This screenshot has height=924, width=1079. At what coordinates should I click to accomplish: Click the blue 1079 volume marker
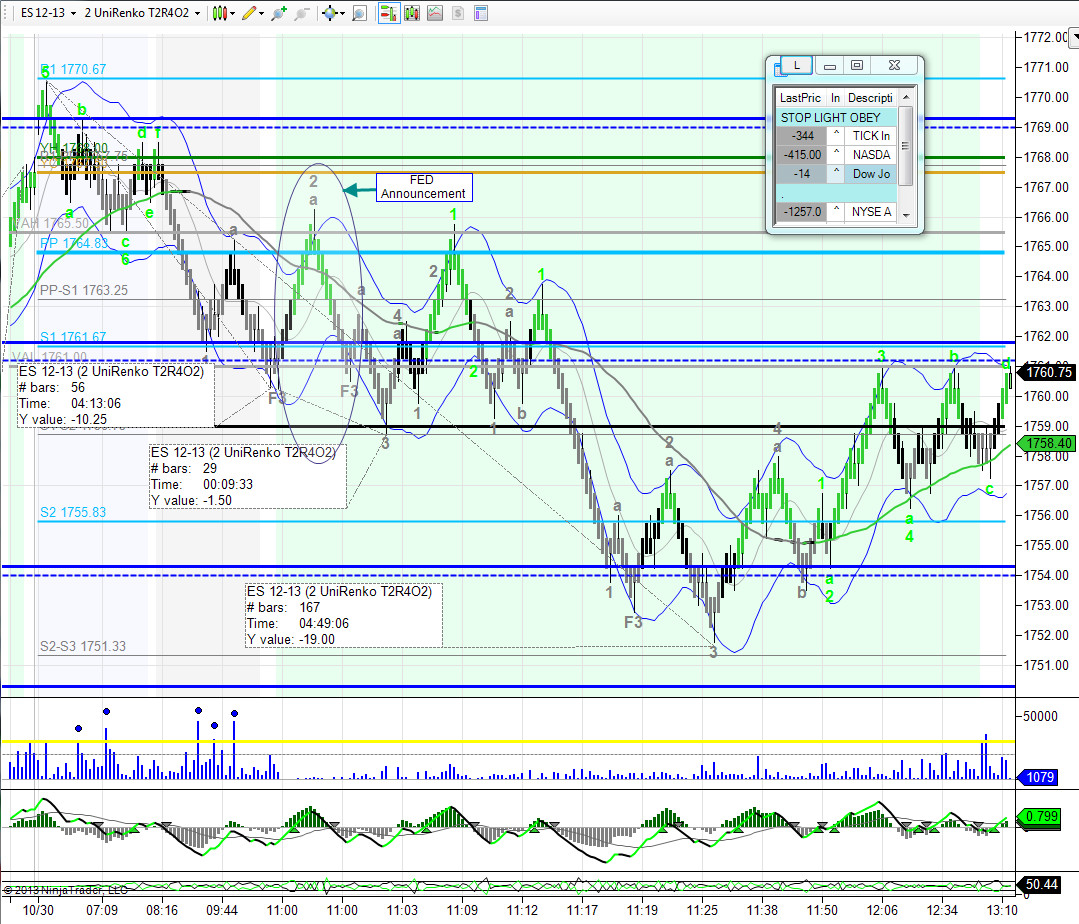(x=1038, y=777)
